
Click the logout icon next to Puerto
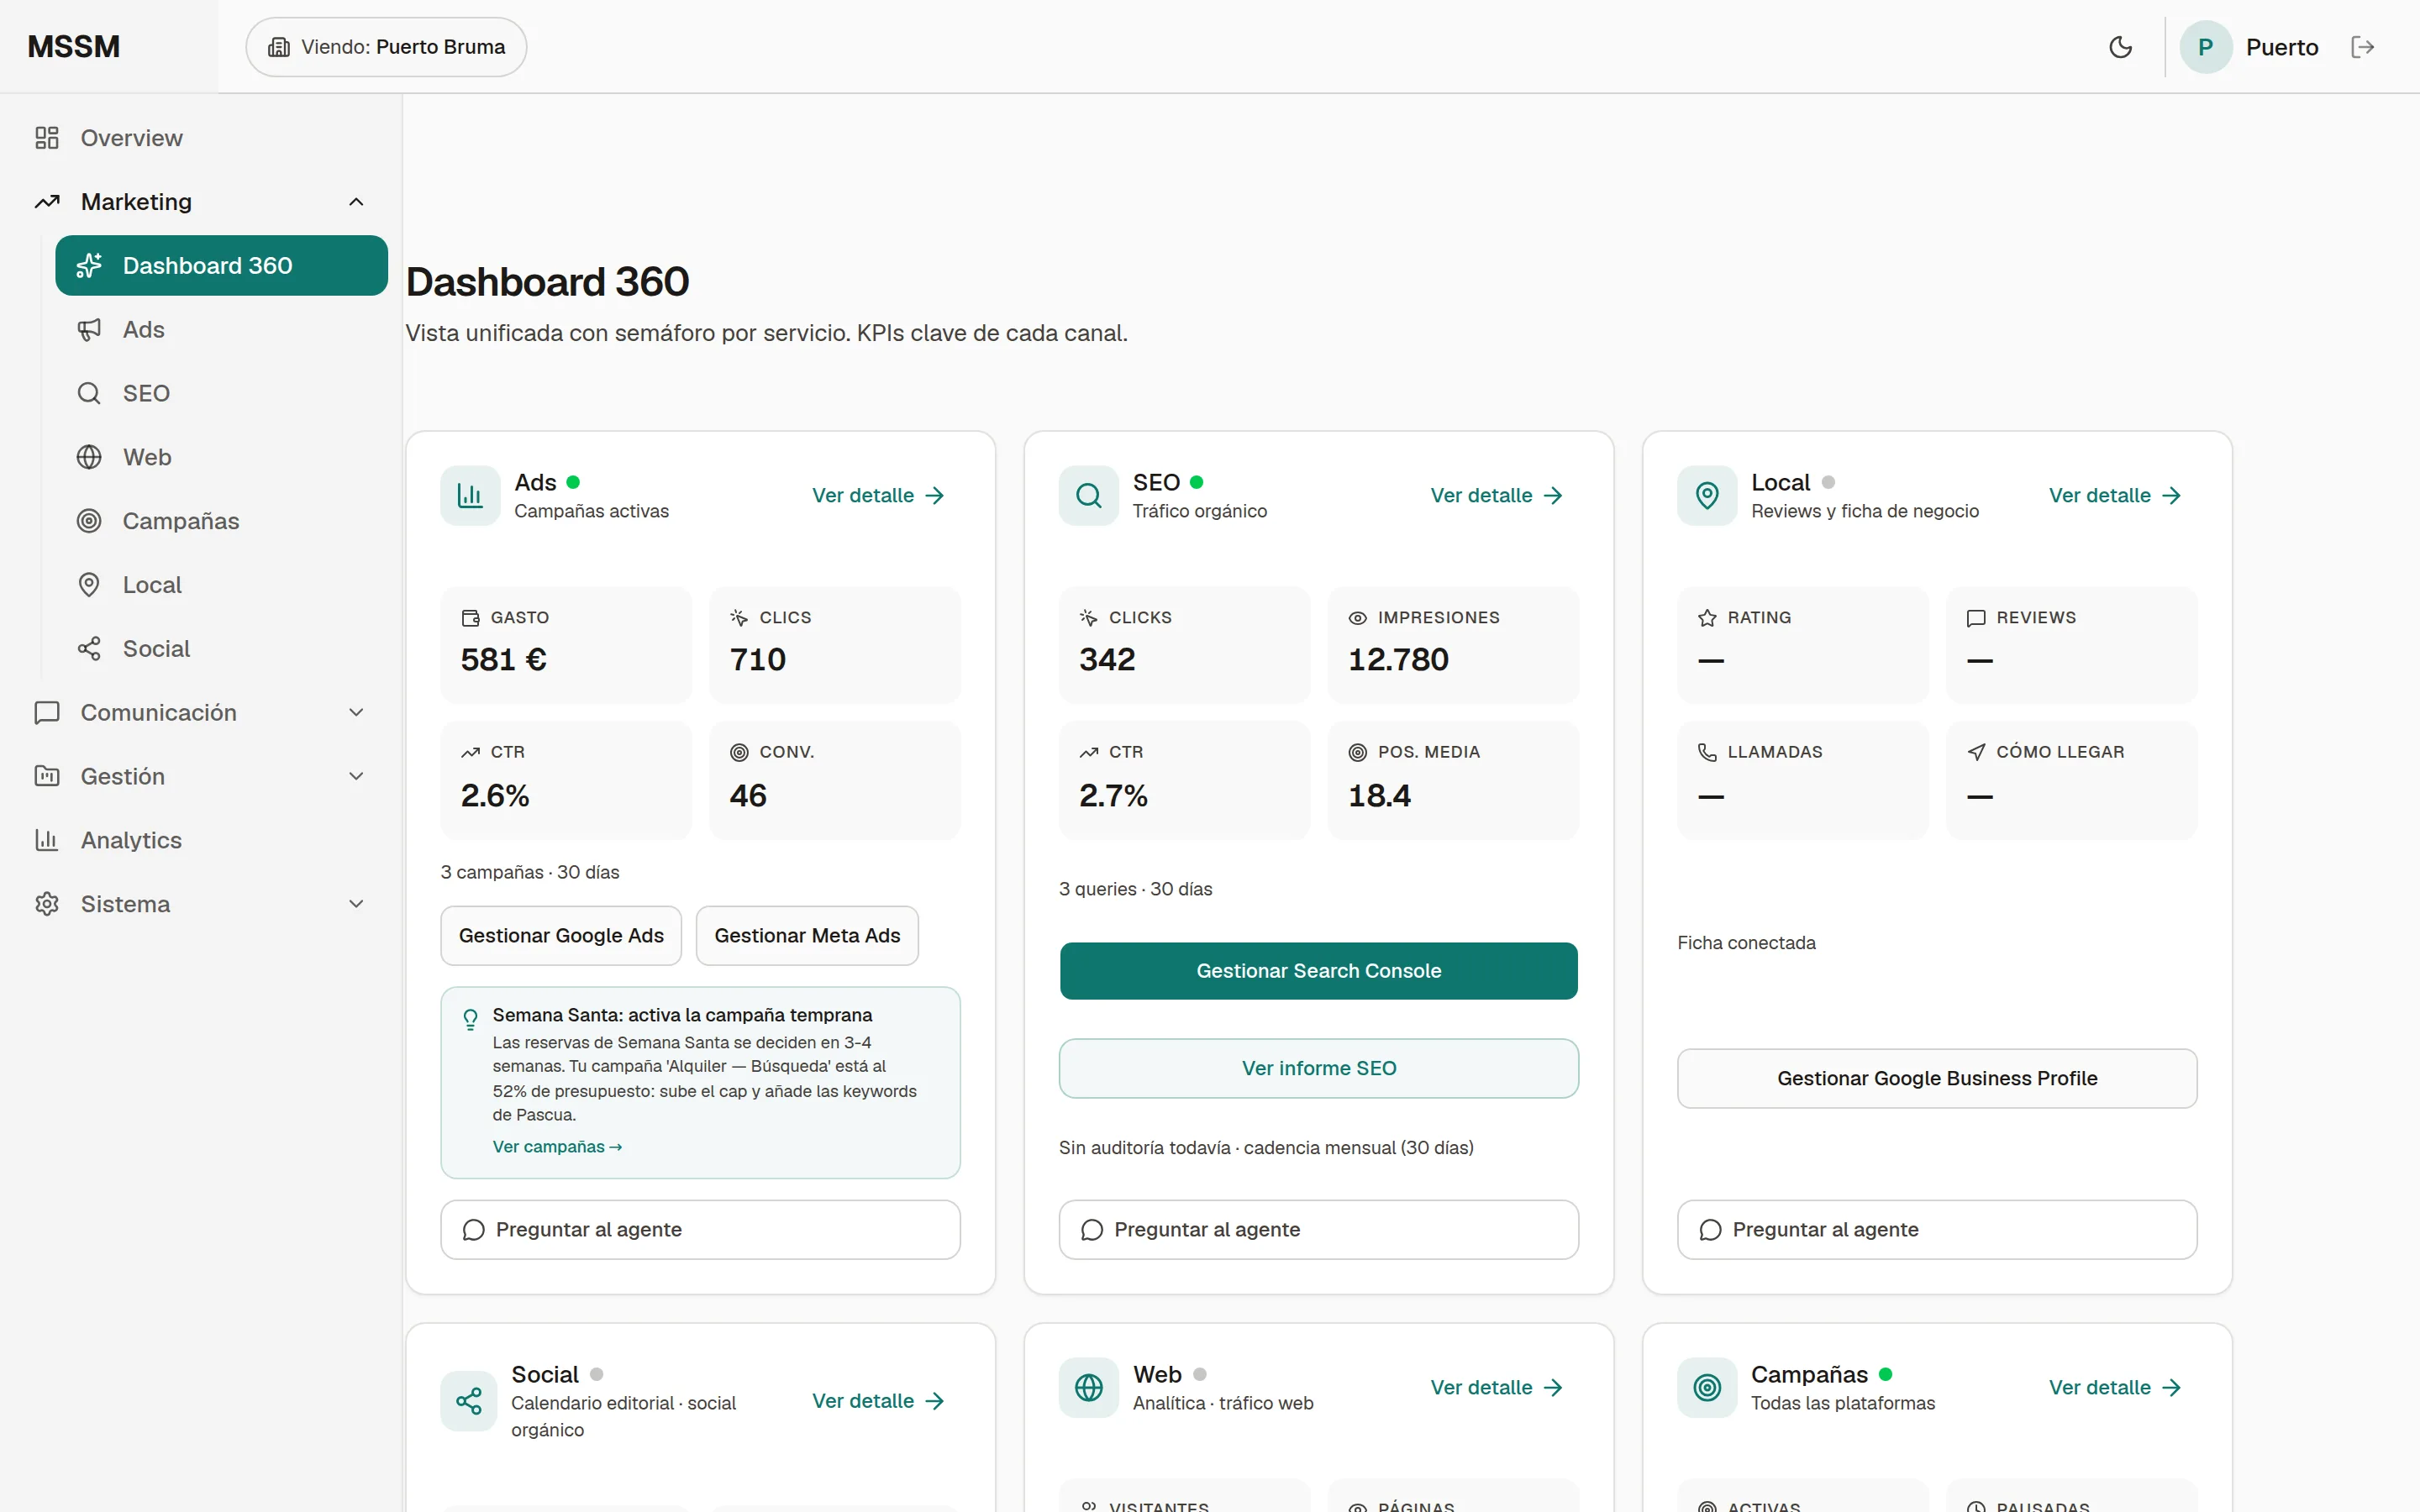point(2362,47)
